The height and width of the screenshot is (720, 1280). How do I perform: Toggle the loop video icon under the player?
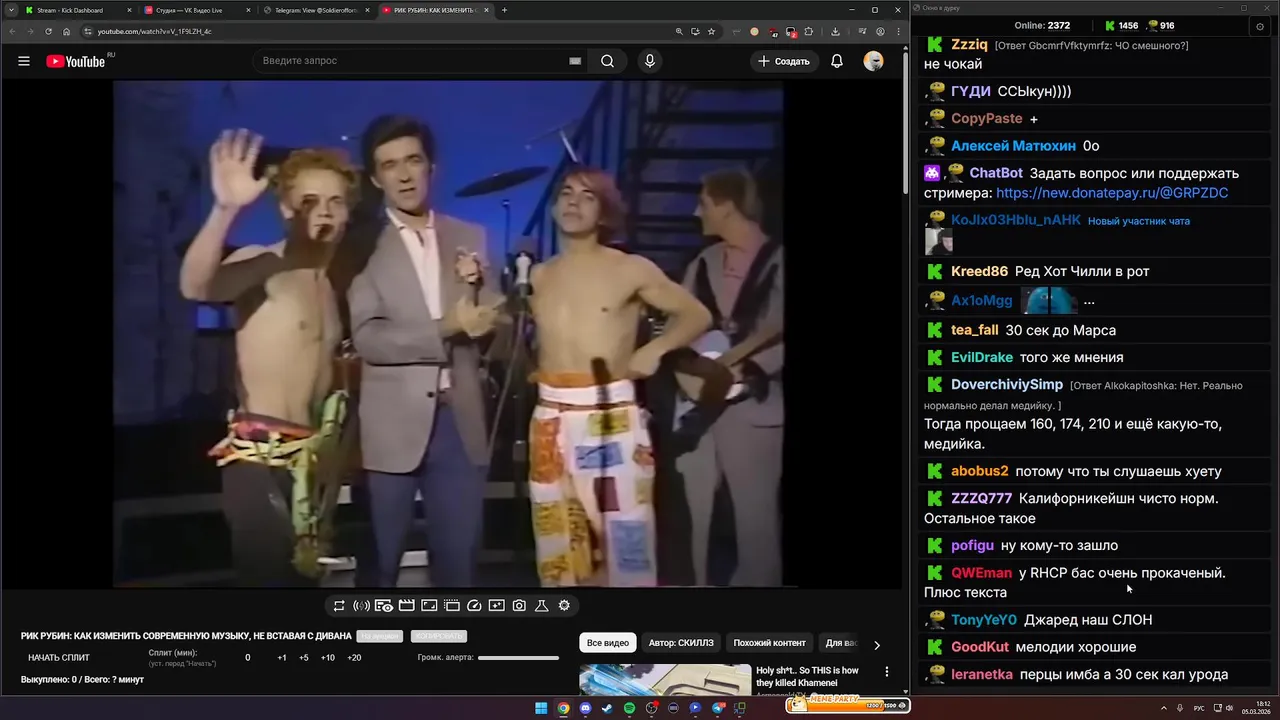pos(339,605)
